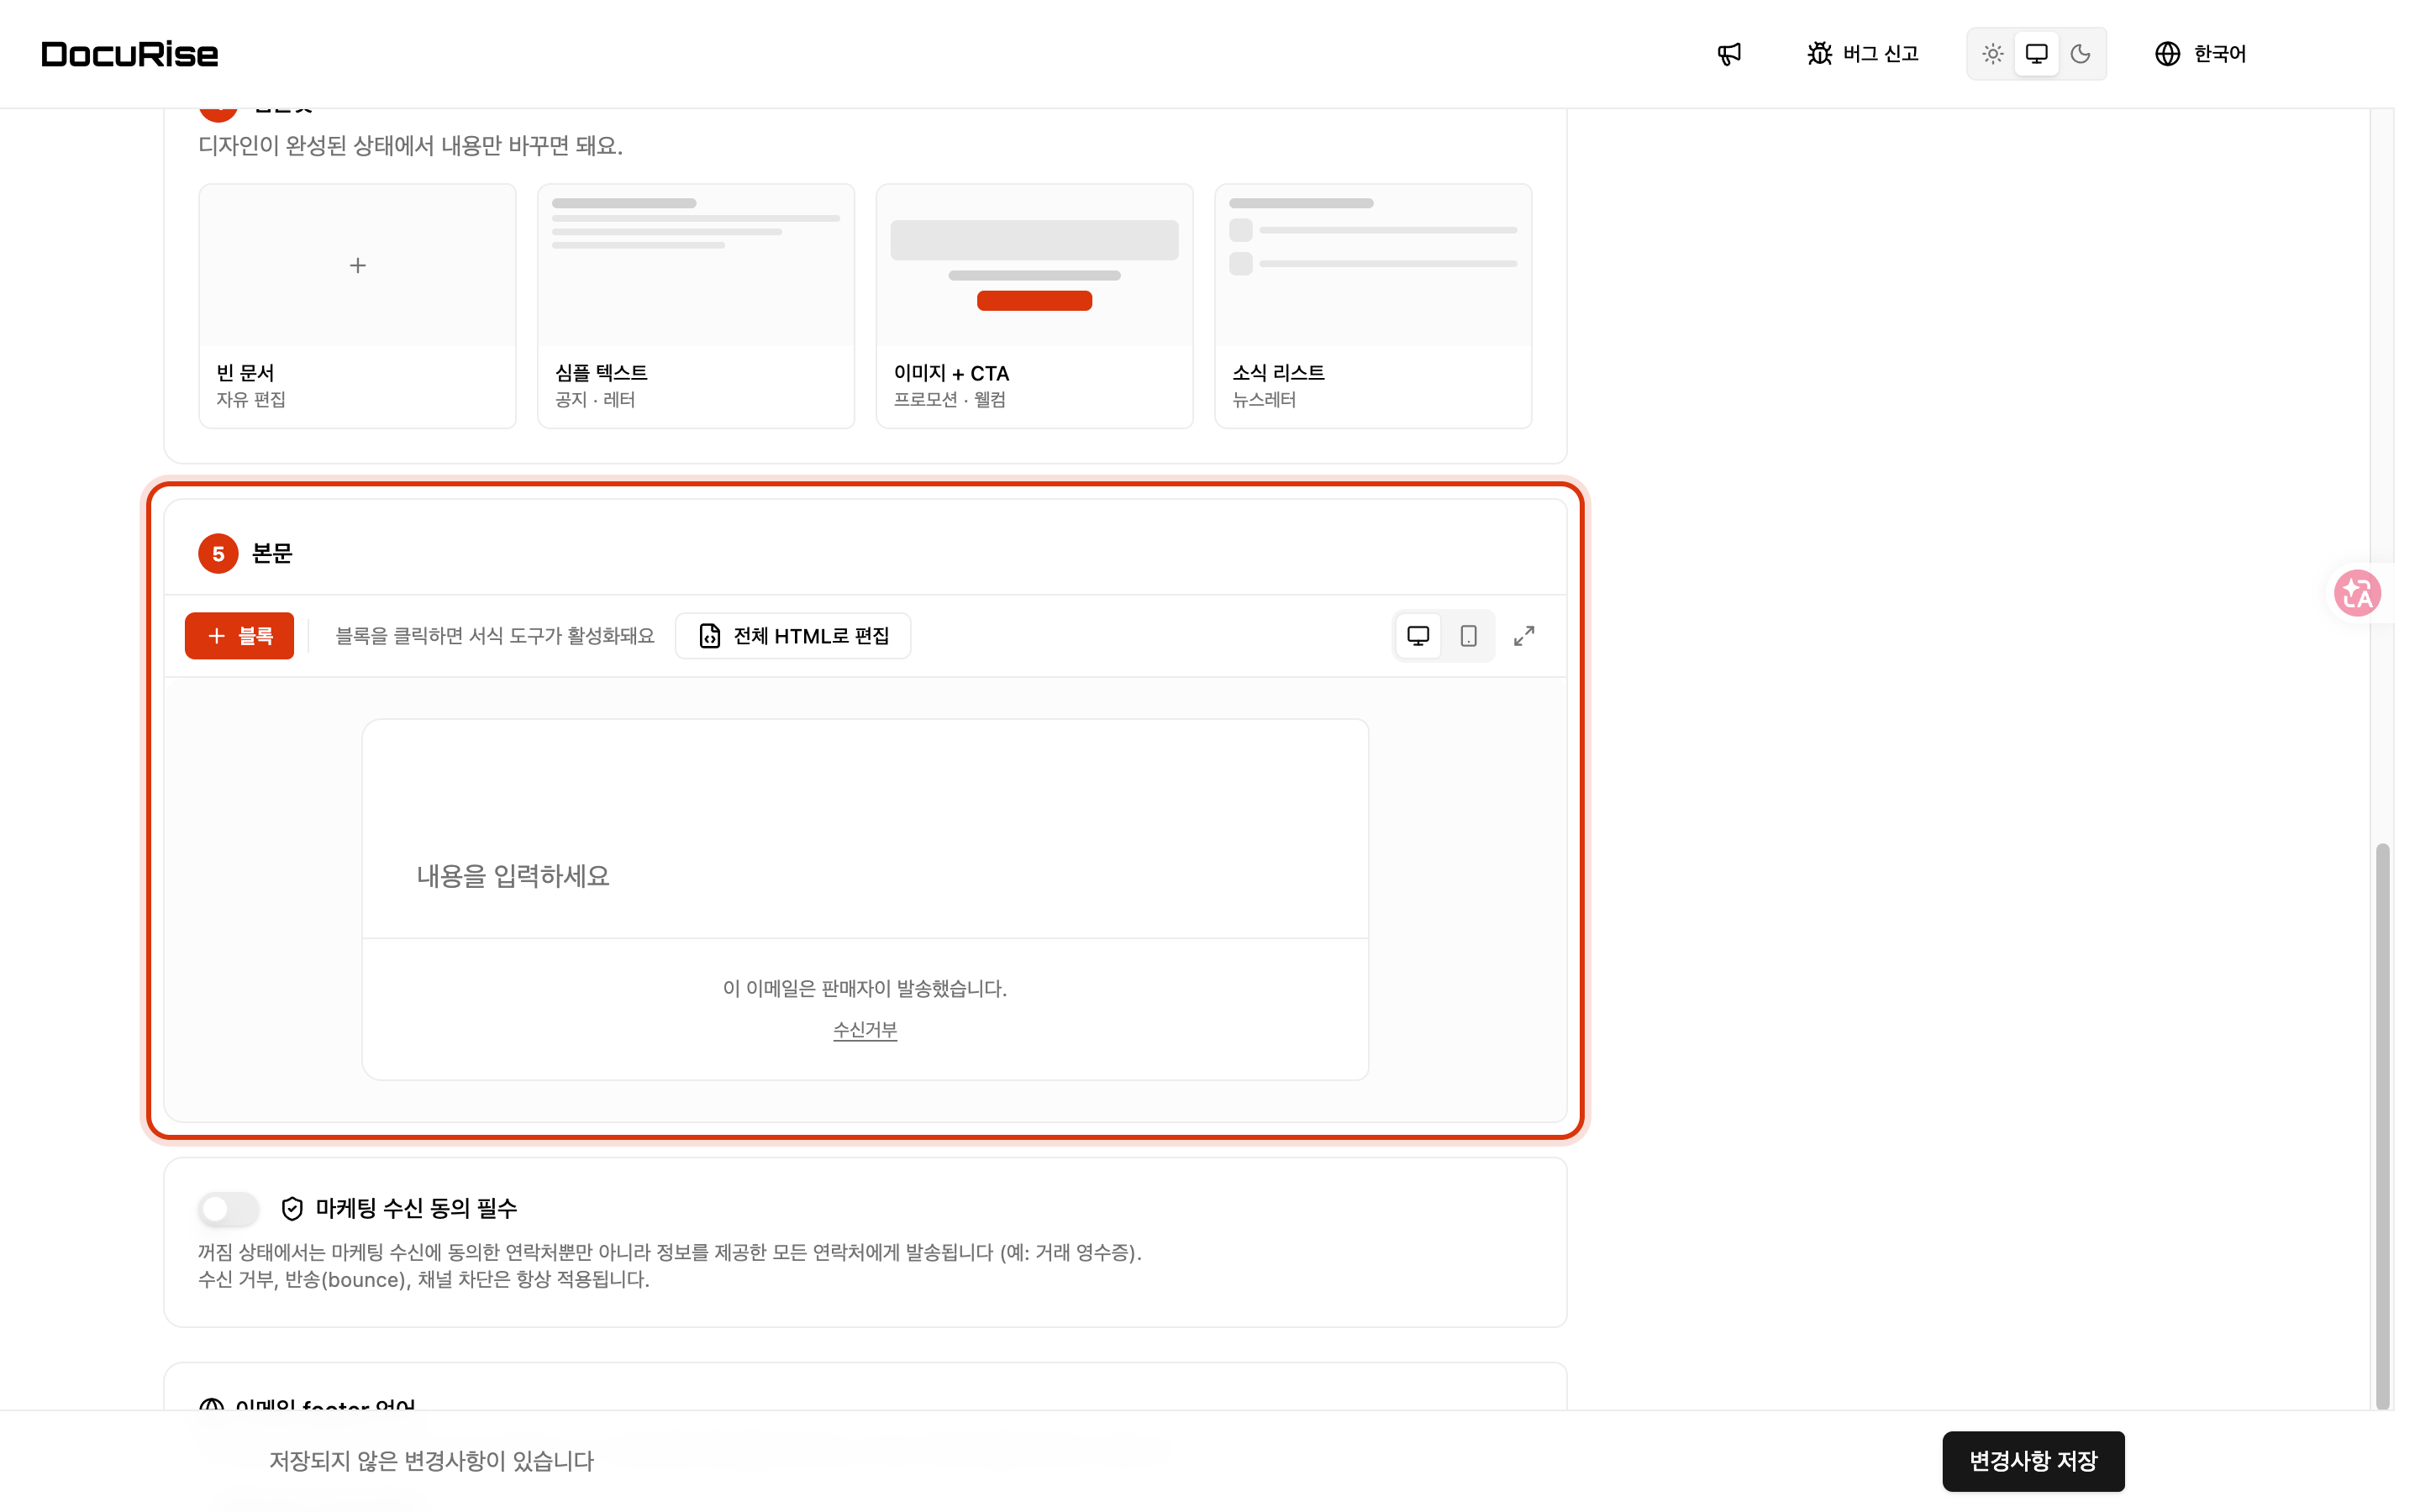
Task: Click the 저장되지 않은 변경사항이 있습니다 notice
Action: (432, 1461)
